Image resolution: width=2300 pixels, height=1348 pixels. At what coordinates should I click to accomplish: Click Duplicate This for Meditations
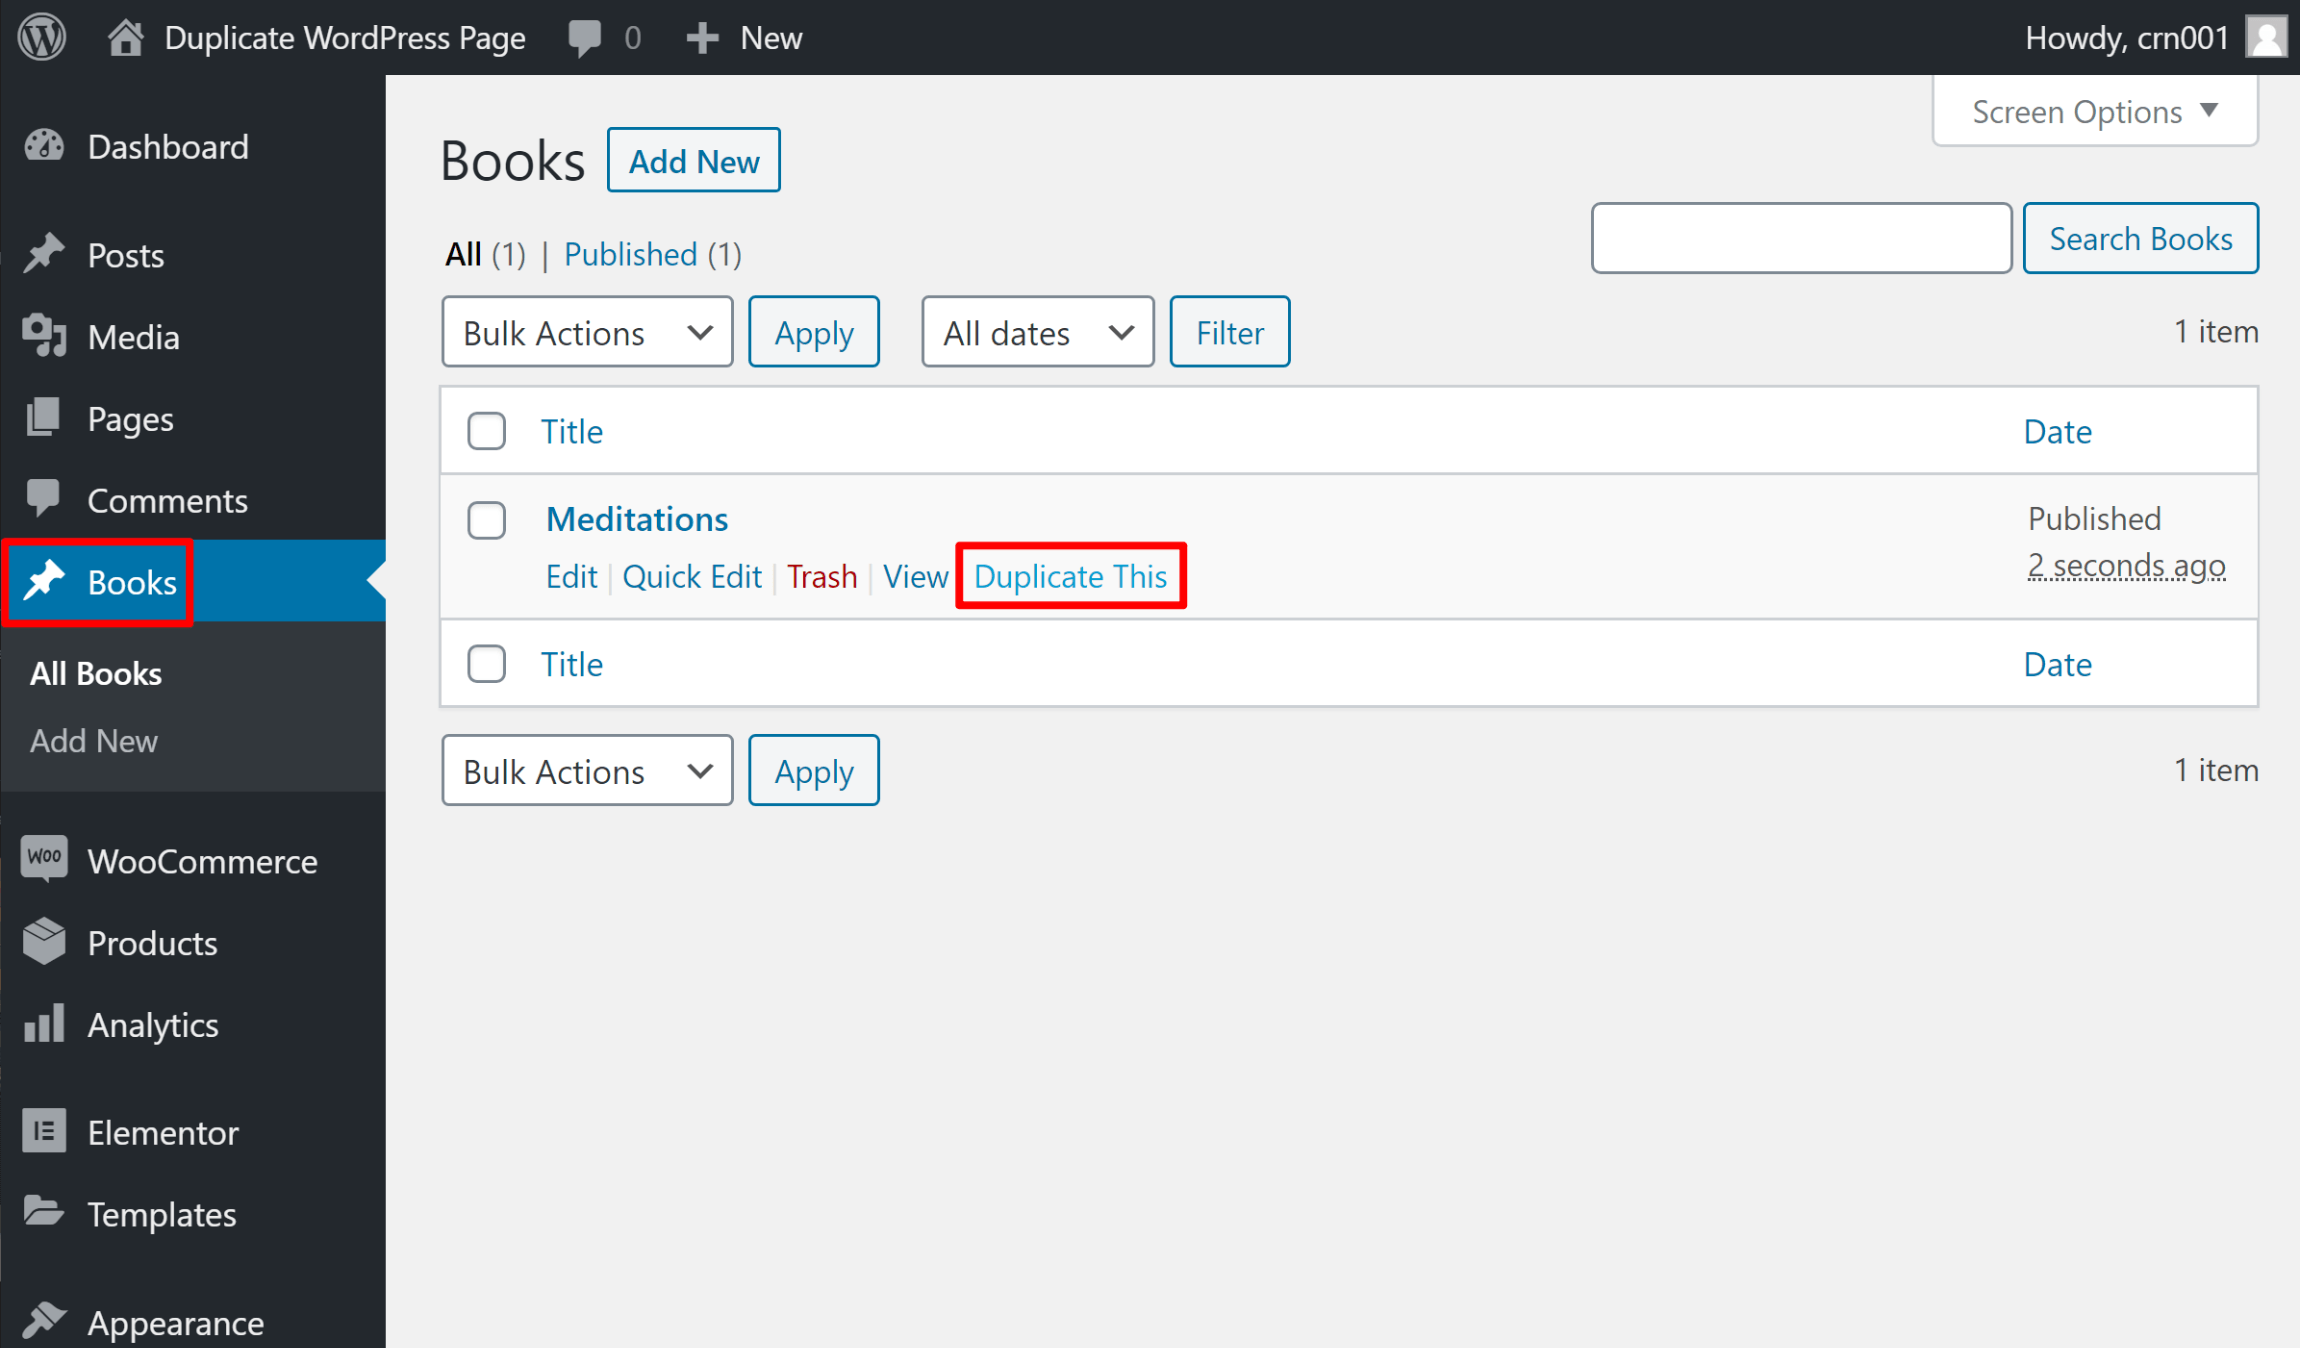[x=1070, y=575]
